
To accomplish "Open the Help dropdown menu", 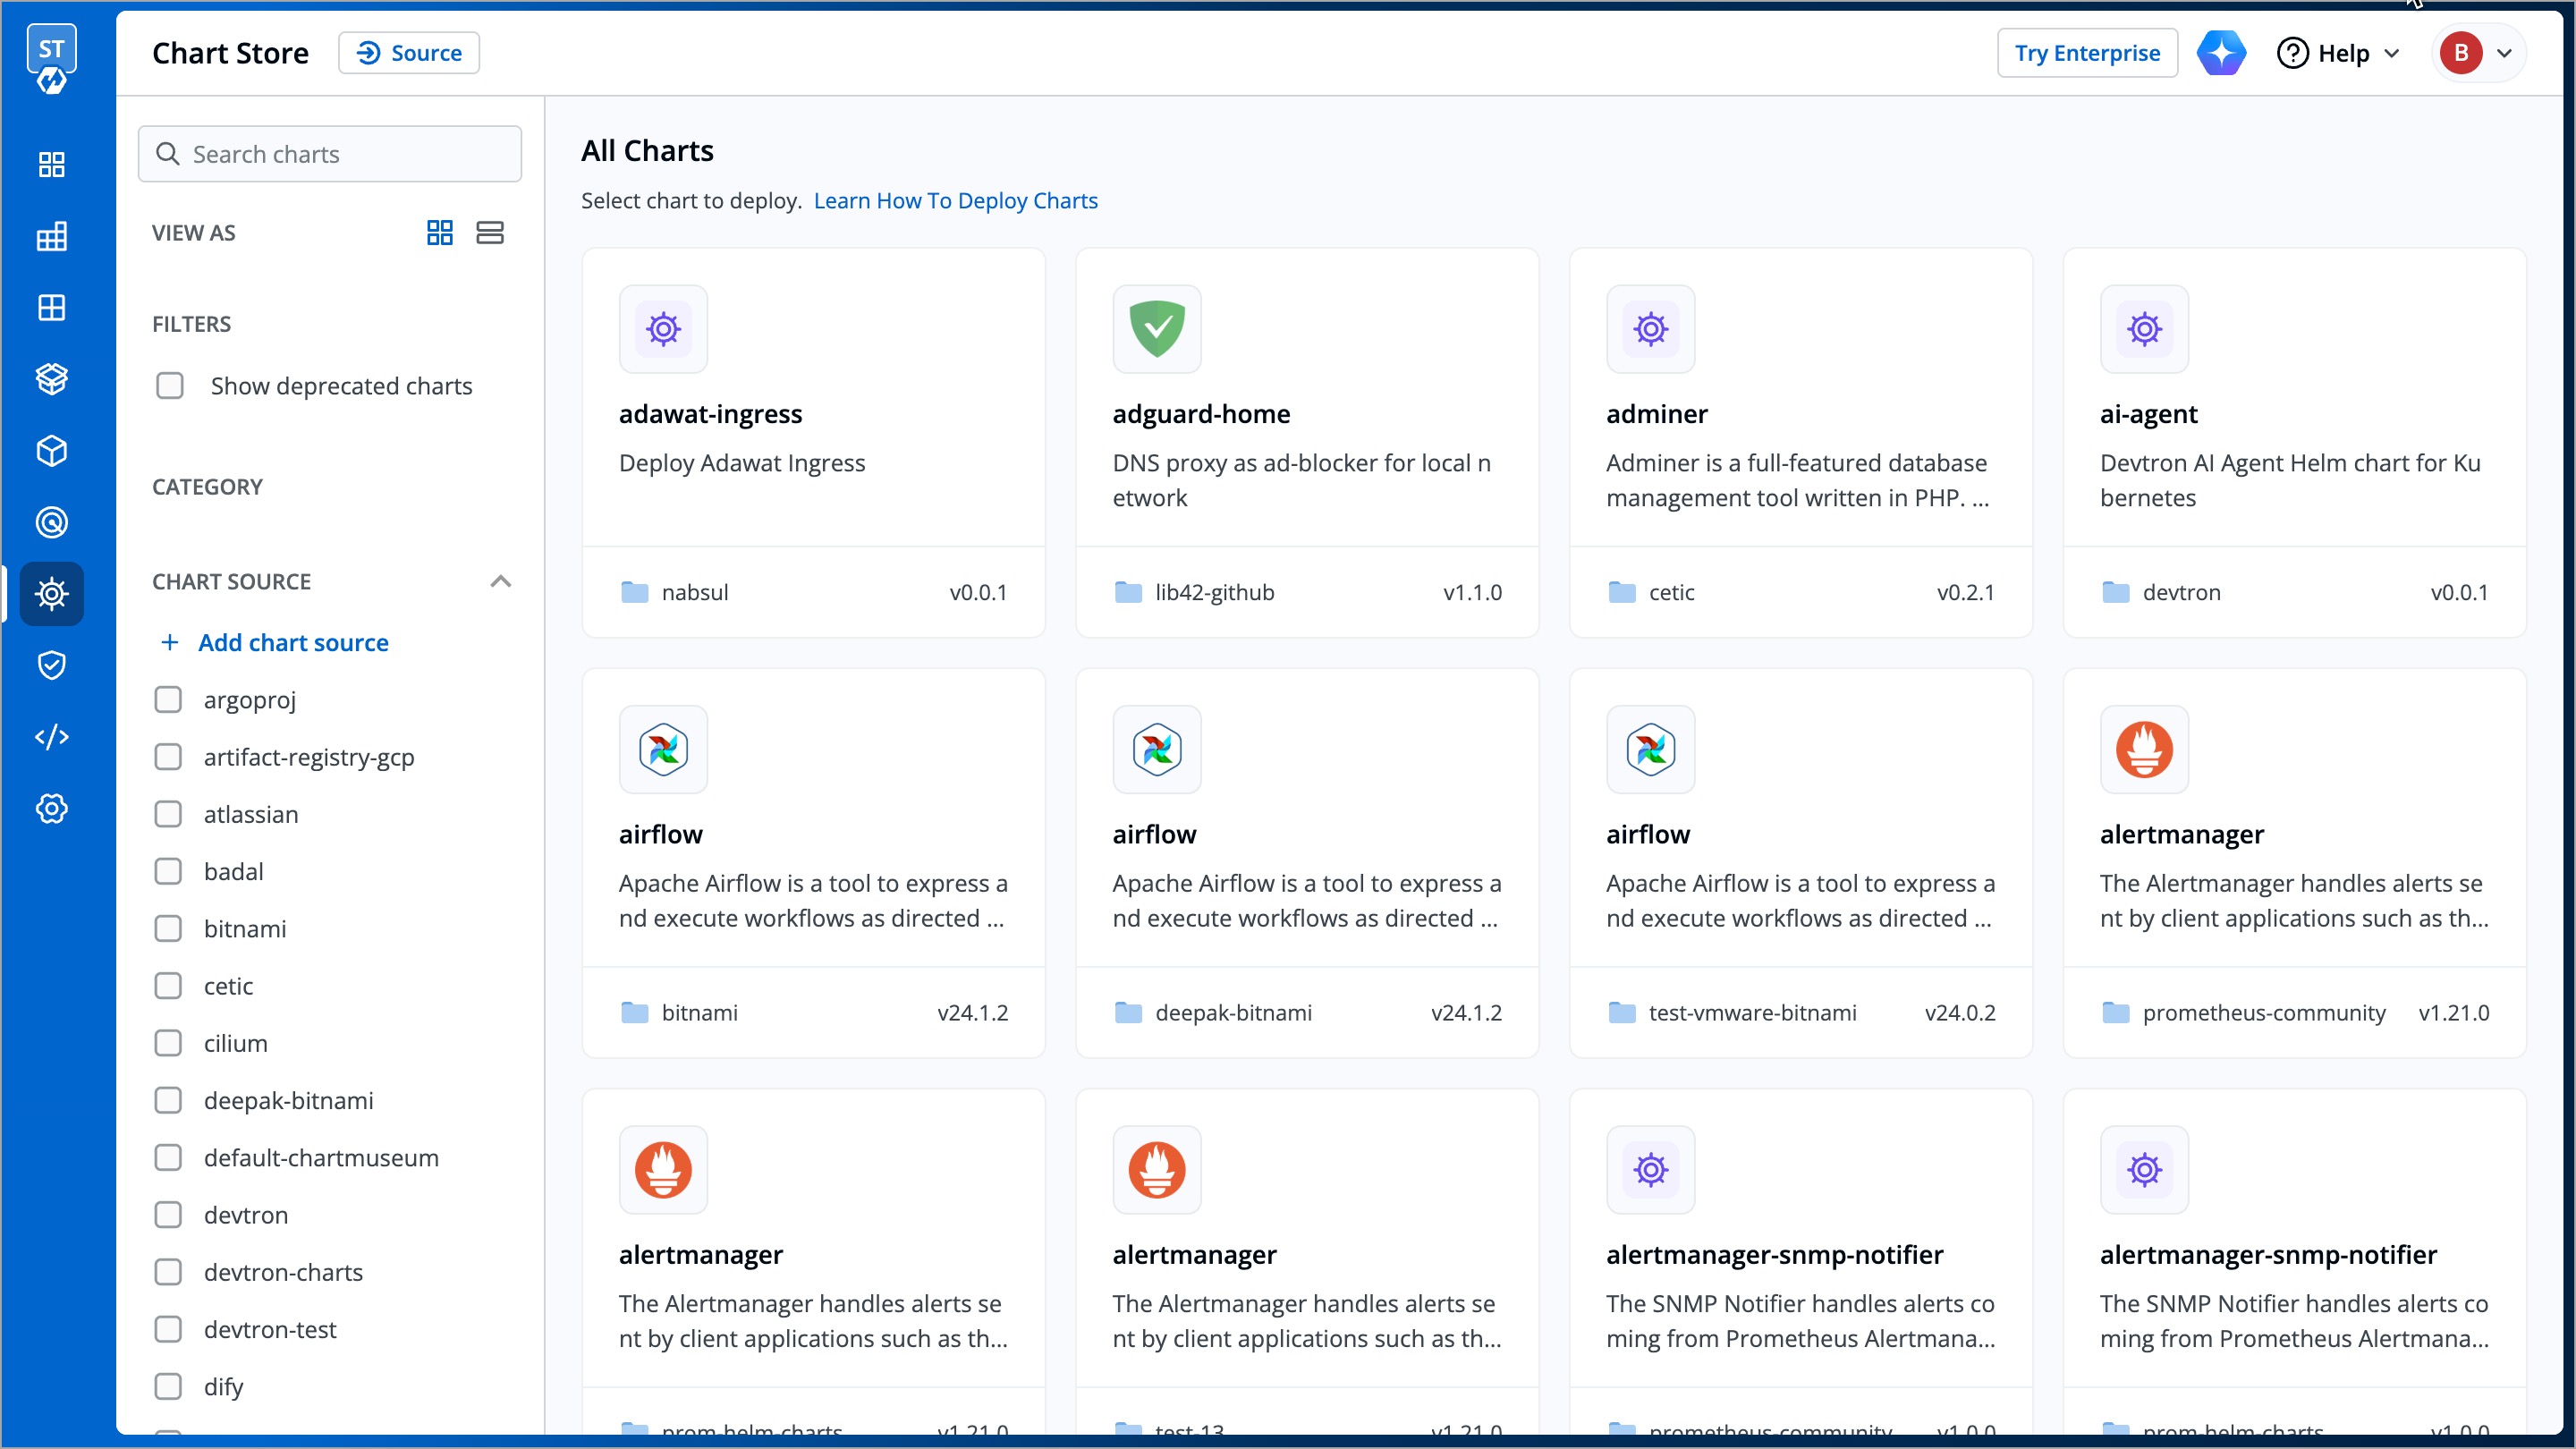I will point(2338,53).
